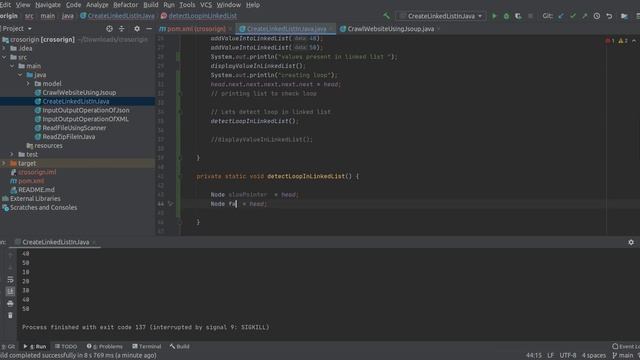
Task: Open the TODO tool window
Action: point(66,347)
